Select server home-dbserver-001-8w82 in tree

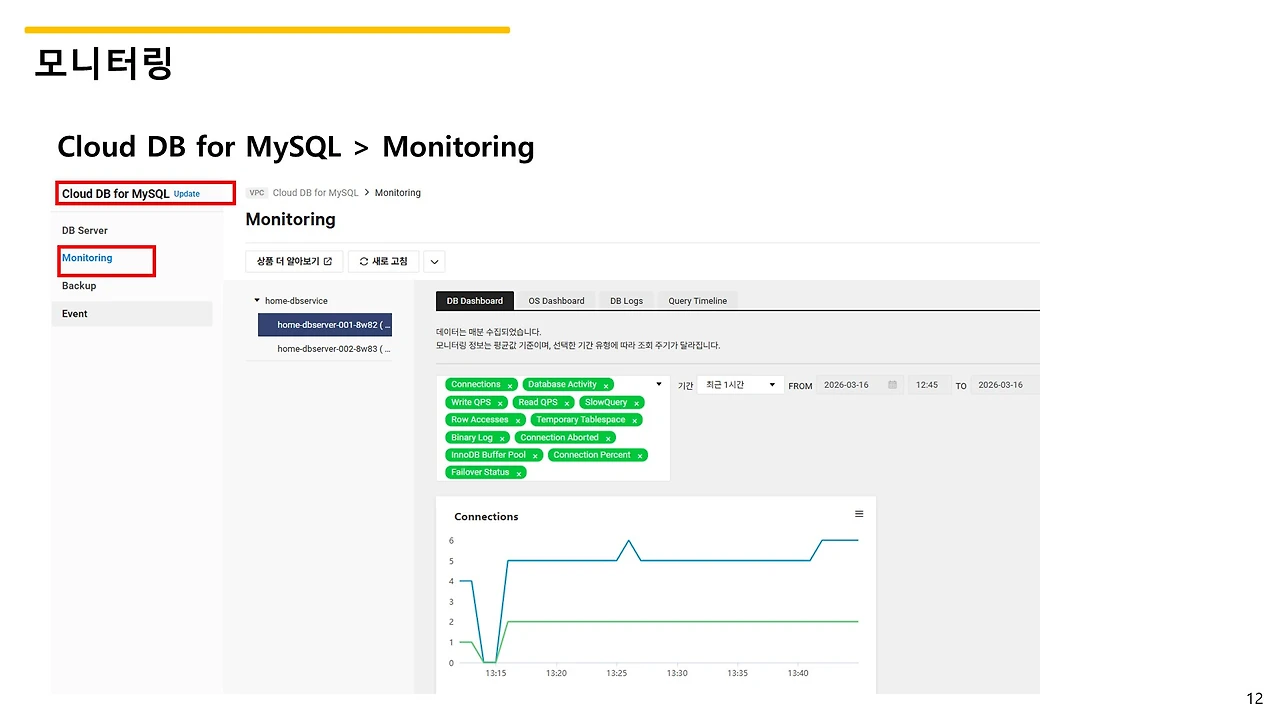(x=325, y=325)
